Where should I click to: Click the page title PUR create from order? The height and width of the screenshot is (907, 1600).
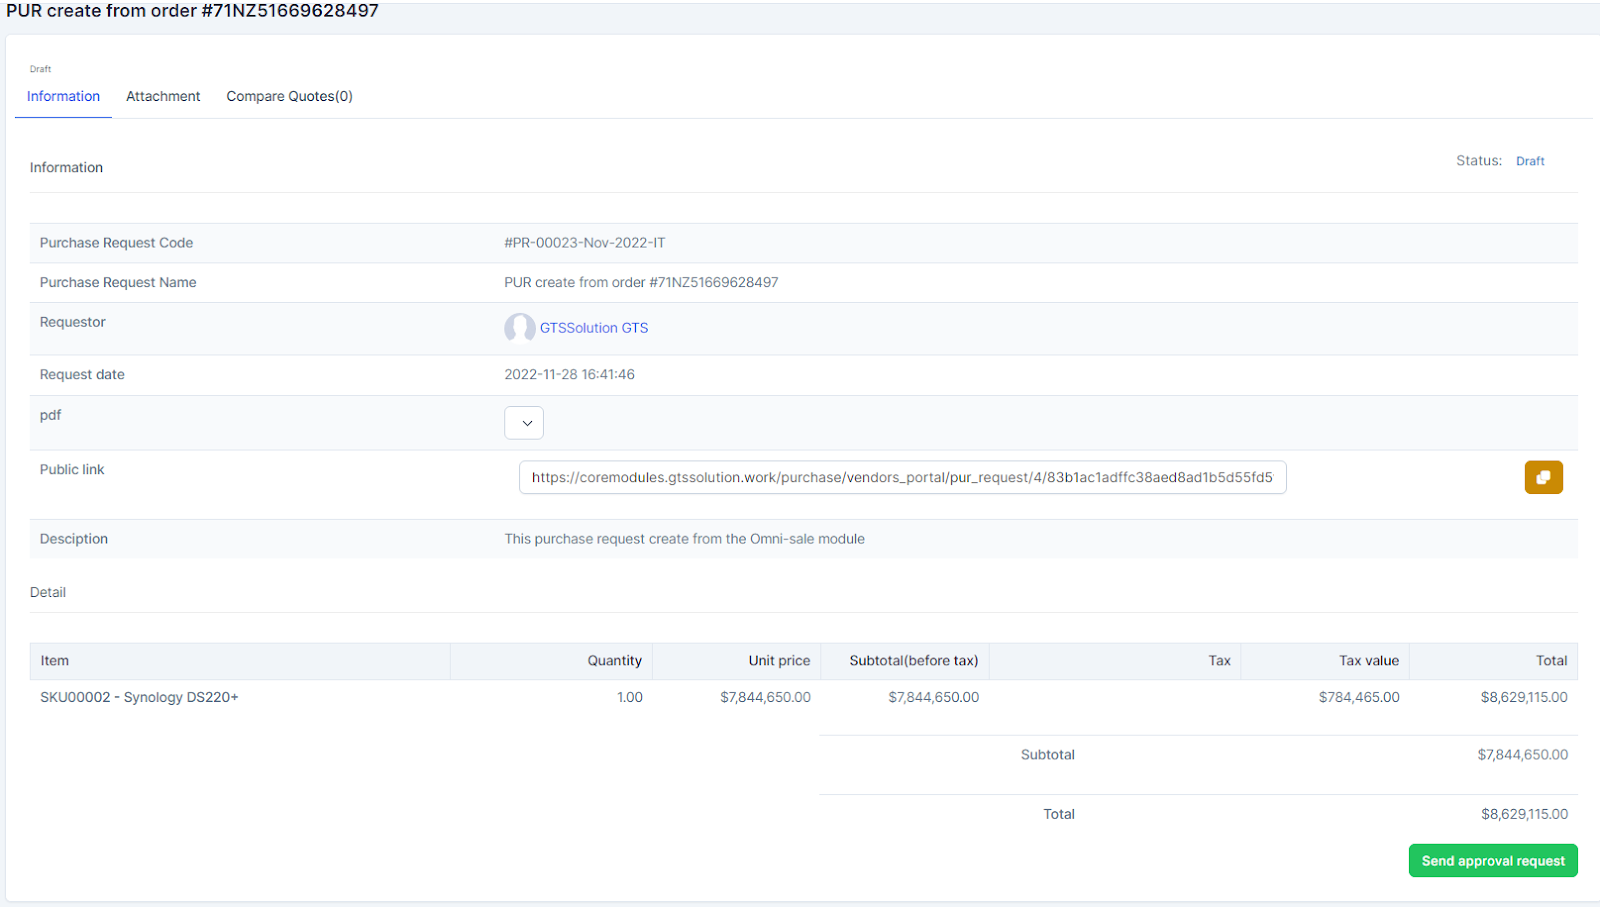click(x=192, y=11)
